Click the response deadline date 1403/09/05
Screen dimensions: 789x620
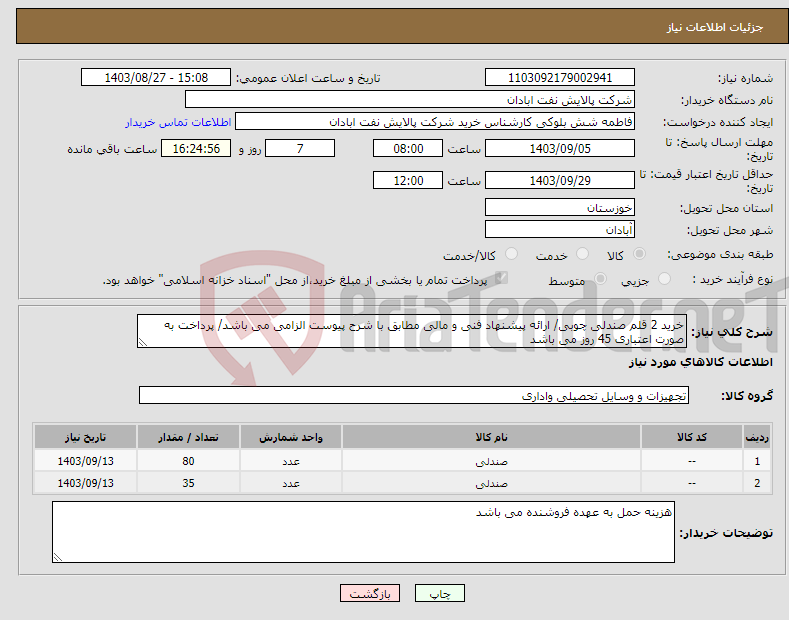[x=560, y=148]
